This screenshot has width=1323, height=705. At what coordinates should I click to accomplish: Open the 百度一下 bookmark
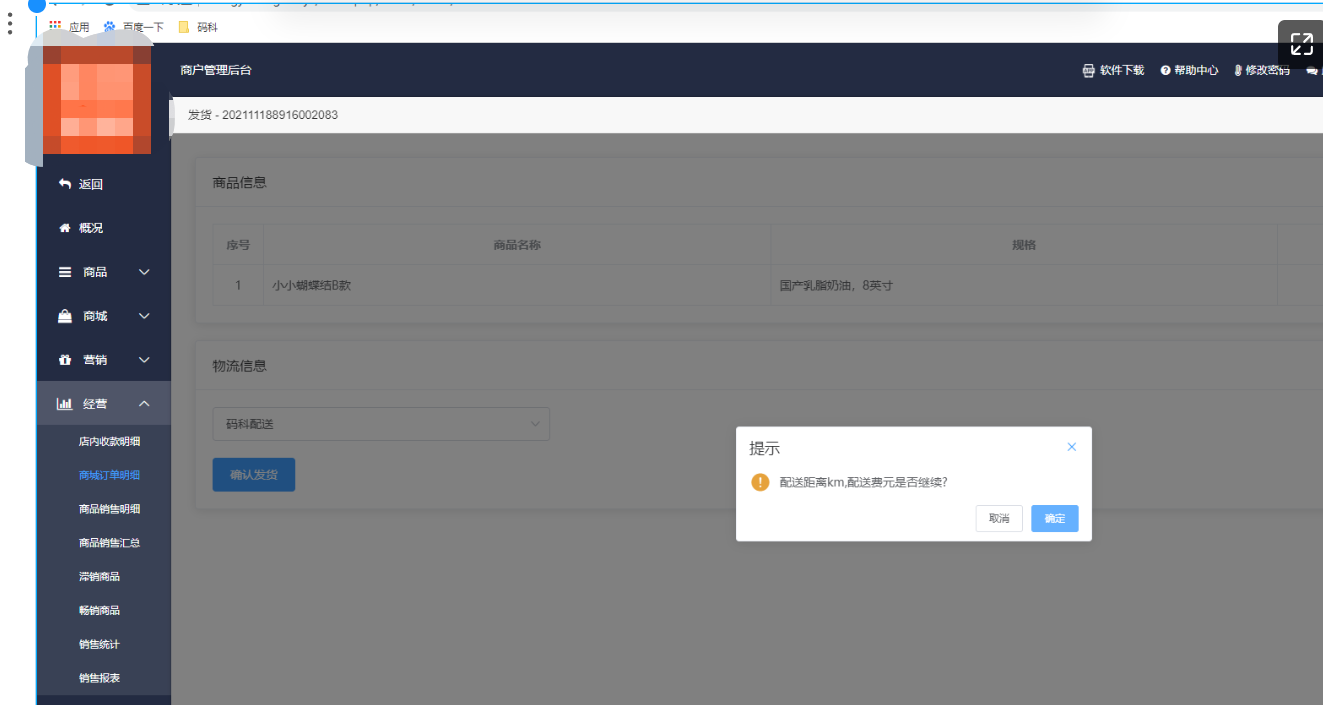(x=134, y=27)
